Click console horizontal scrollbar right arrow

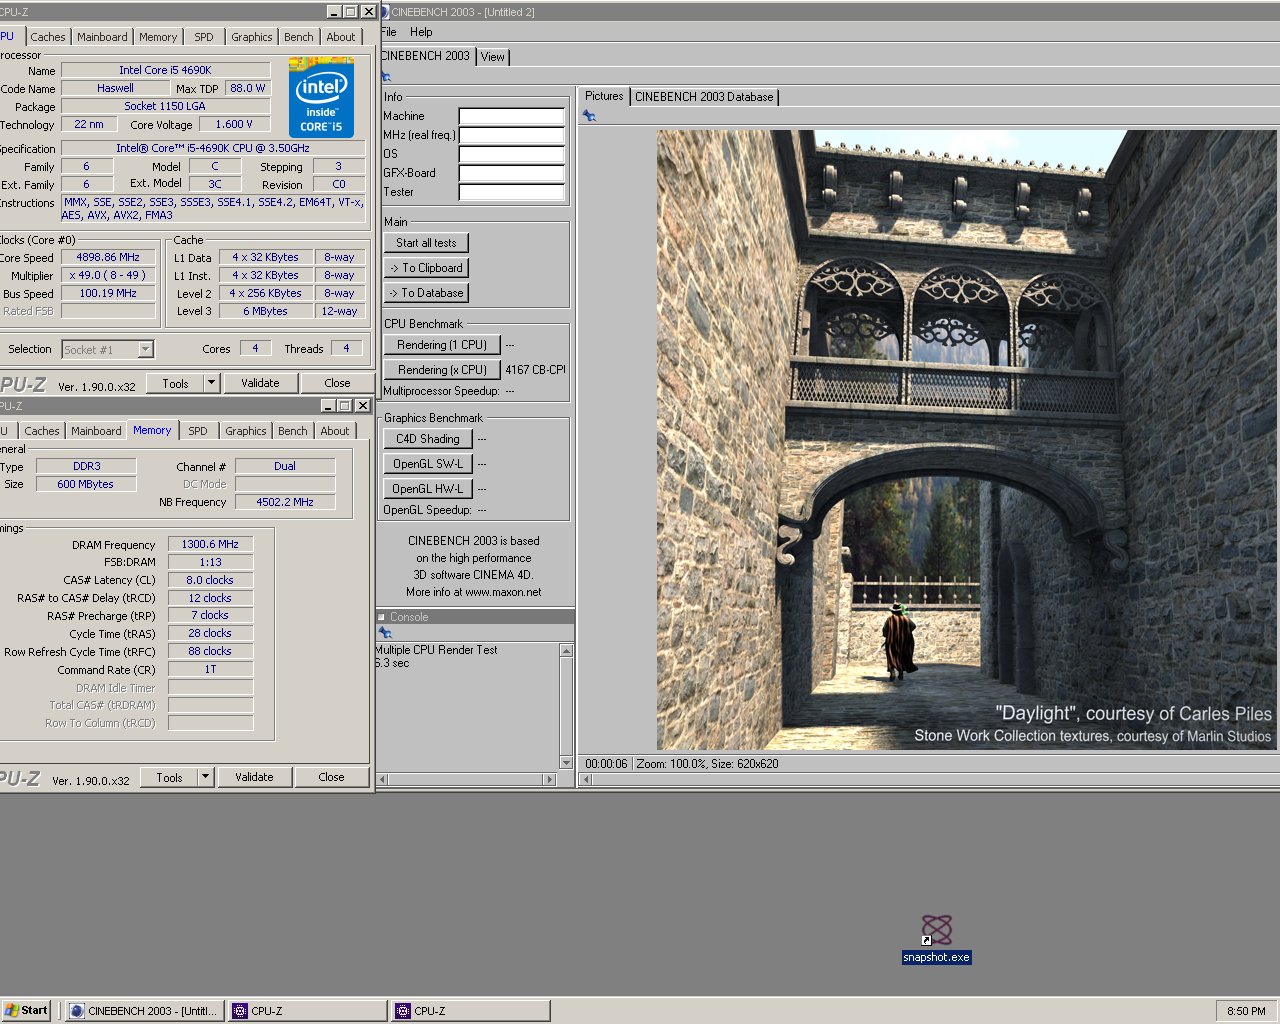[x=549, y=779]
